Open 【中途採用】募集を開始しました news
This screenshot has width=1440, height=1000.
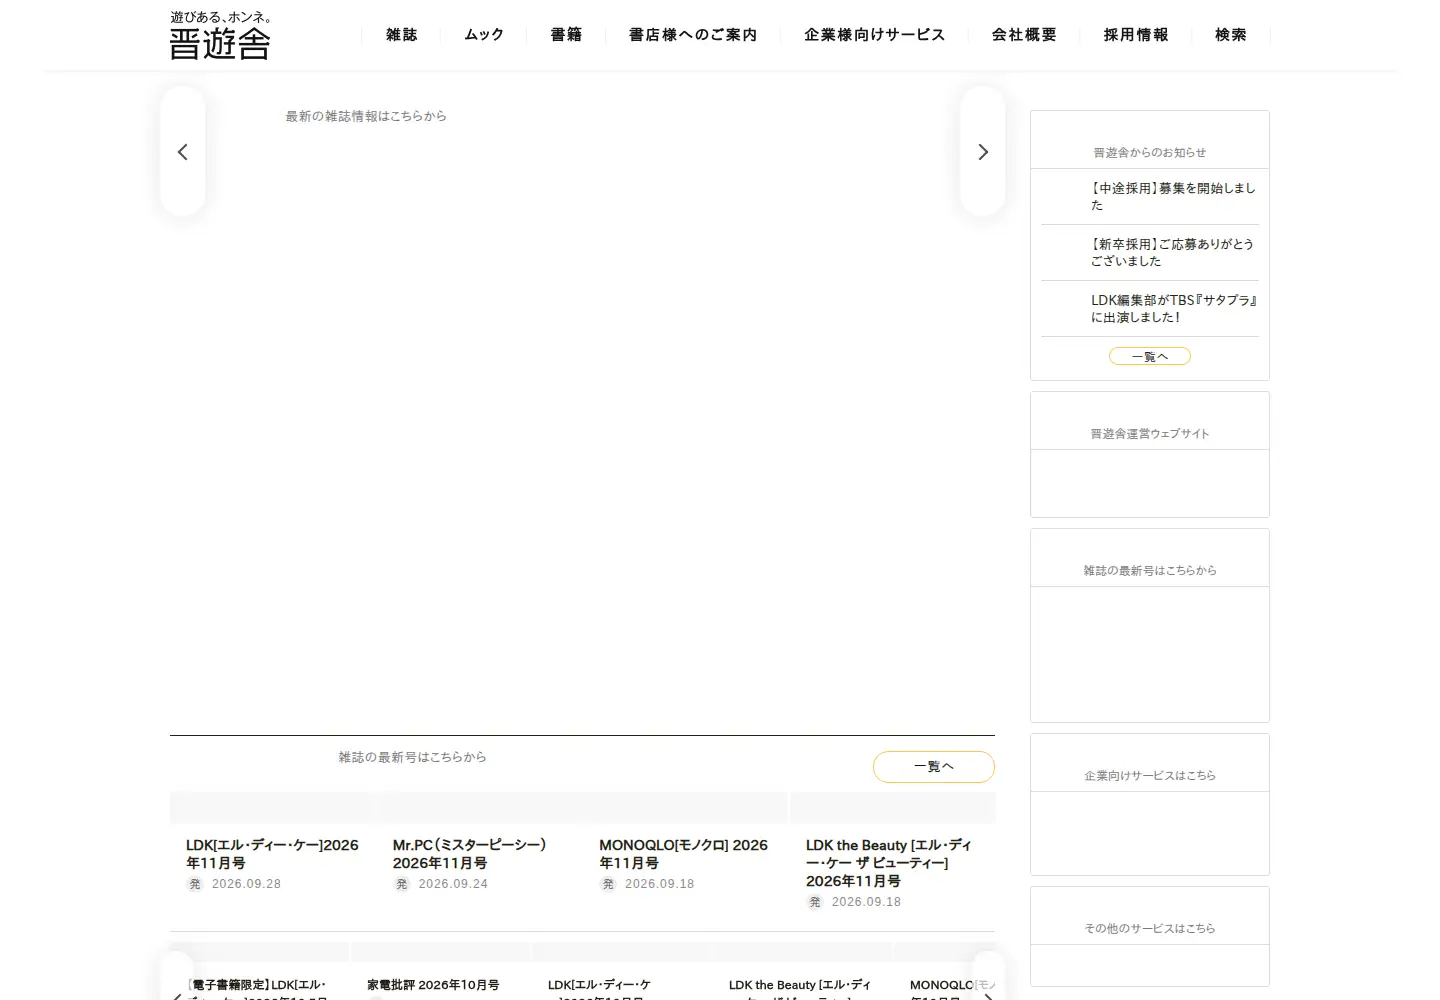point(1173,196)
